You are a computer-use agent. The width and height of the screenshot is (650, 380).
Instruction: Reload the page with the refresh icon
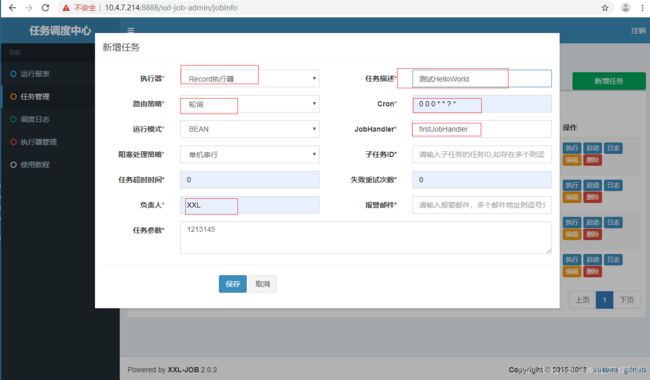46,7
